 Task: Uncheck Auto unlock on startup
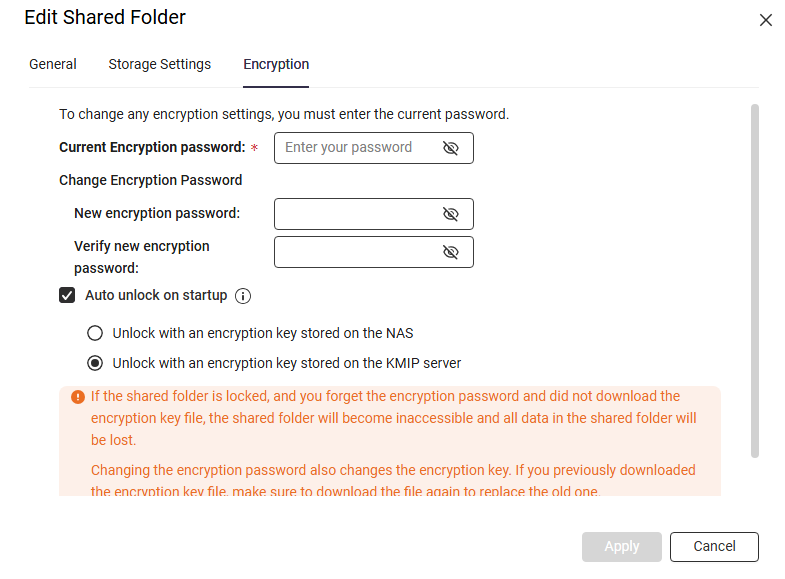[x=68, y=295]
